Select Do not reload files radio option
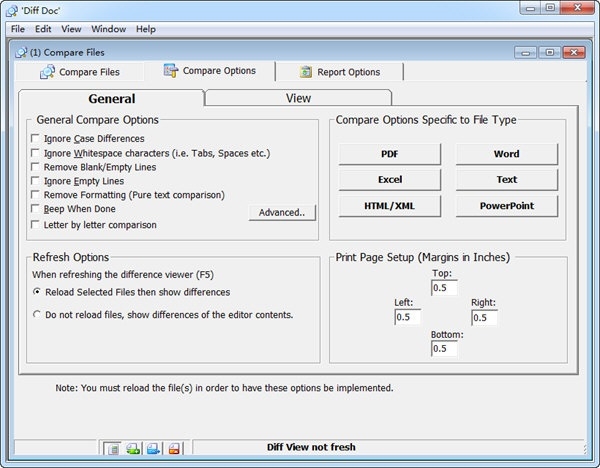Image resolution: width=600 pixels, height=468 pixels. coord(37,314)
